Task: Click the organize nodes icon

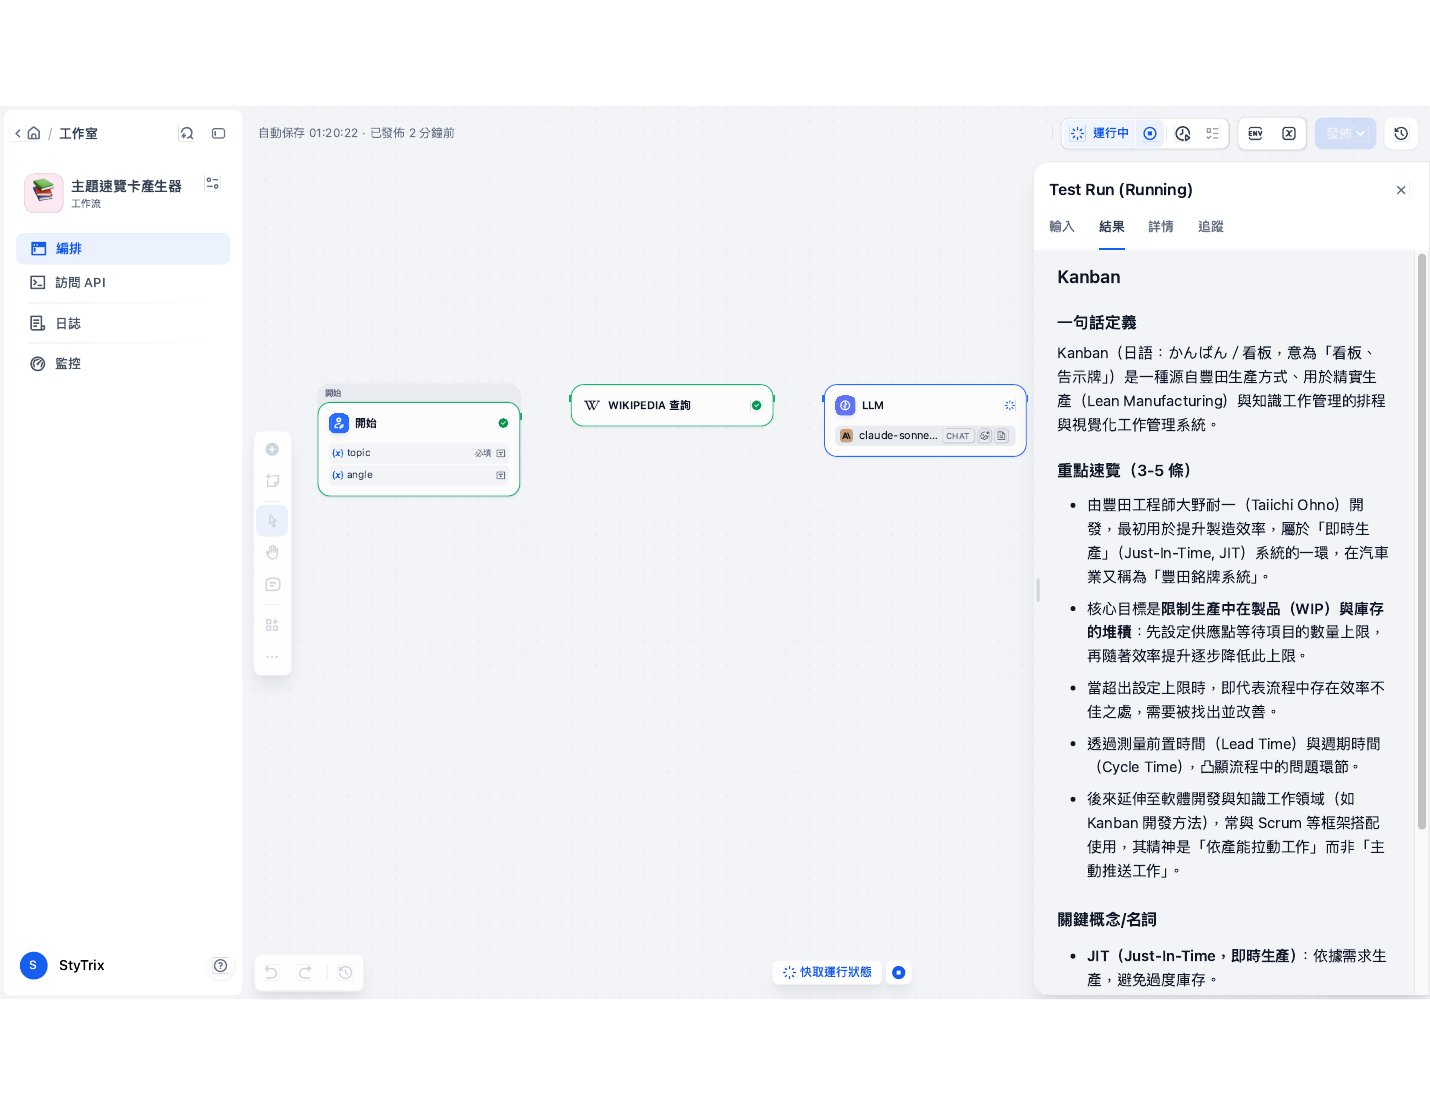Action: [x=272, y=625]
